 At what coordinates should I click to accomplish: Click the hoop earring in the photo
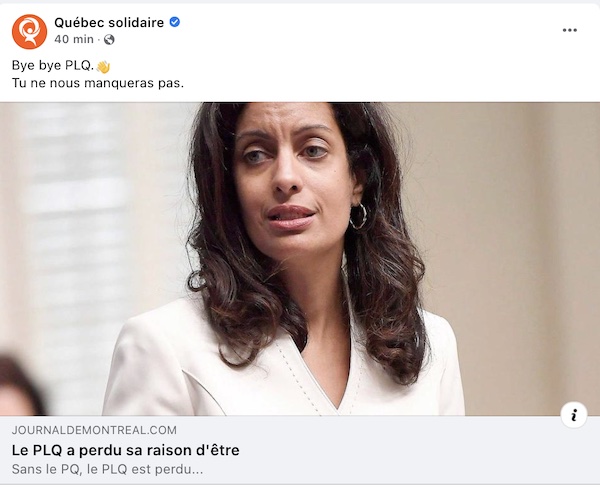coord(358,217)
